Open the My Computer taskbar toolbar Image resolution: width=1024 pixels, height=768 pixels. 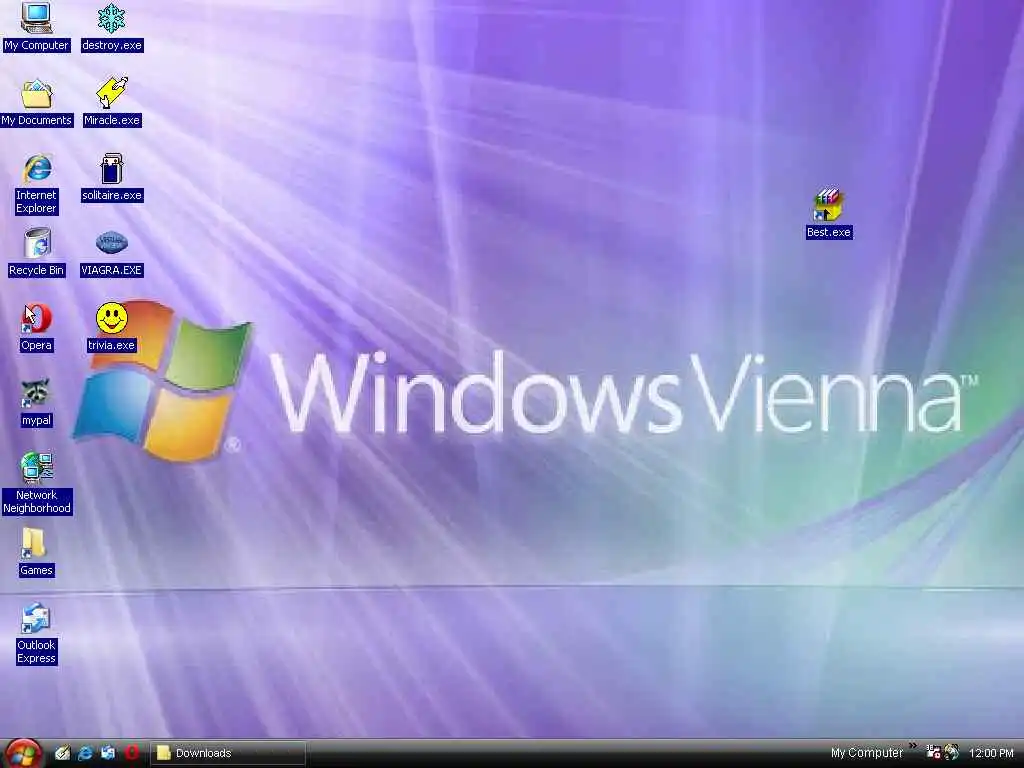(x=867, y=753)
